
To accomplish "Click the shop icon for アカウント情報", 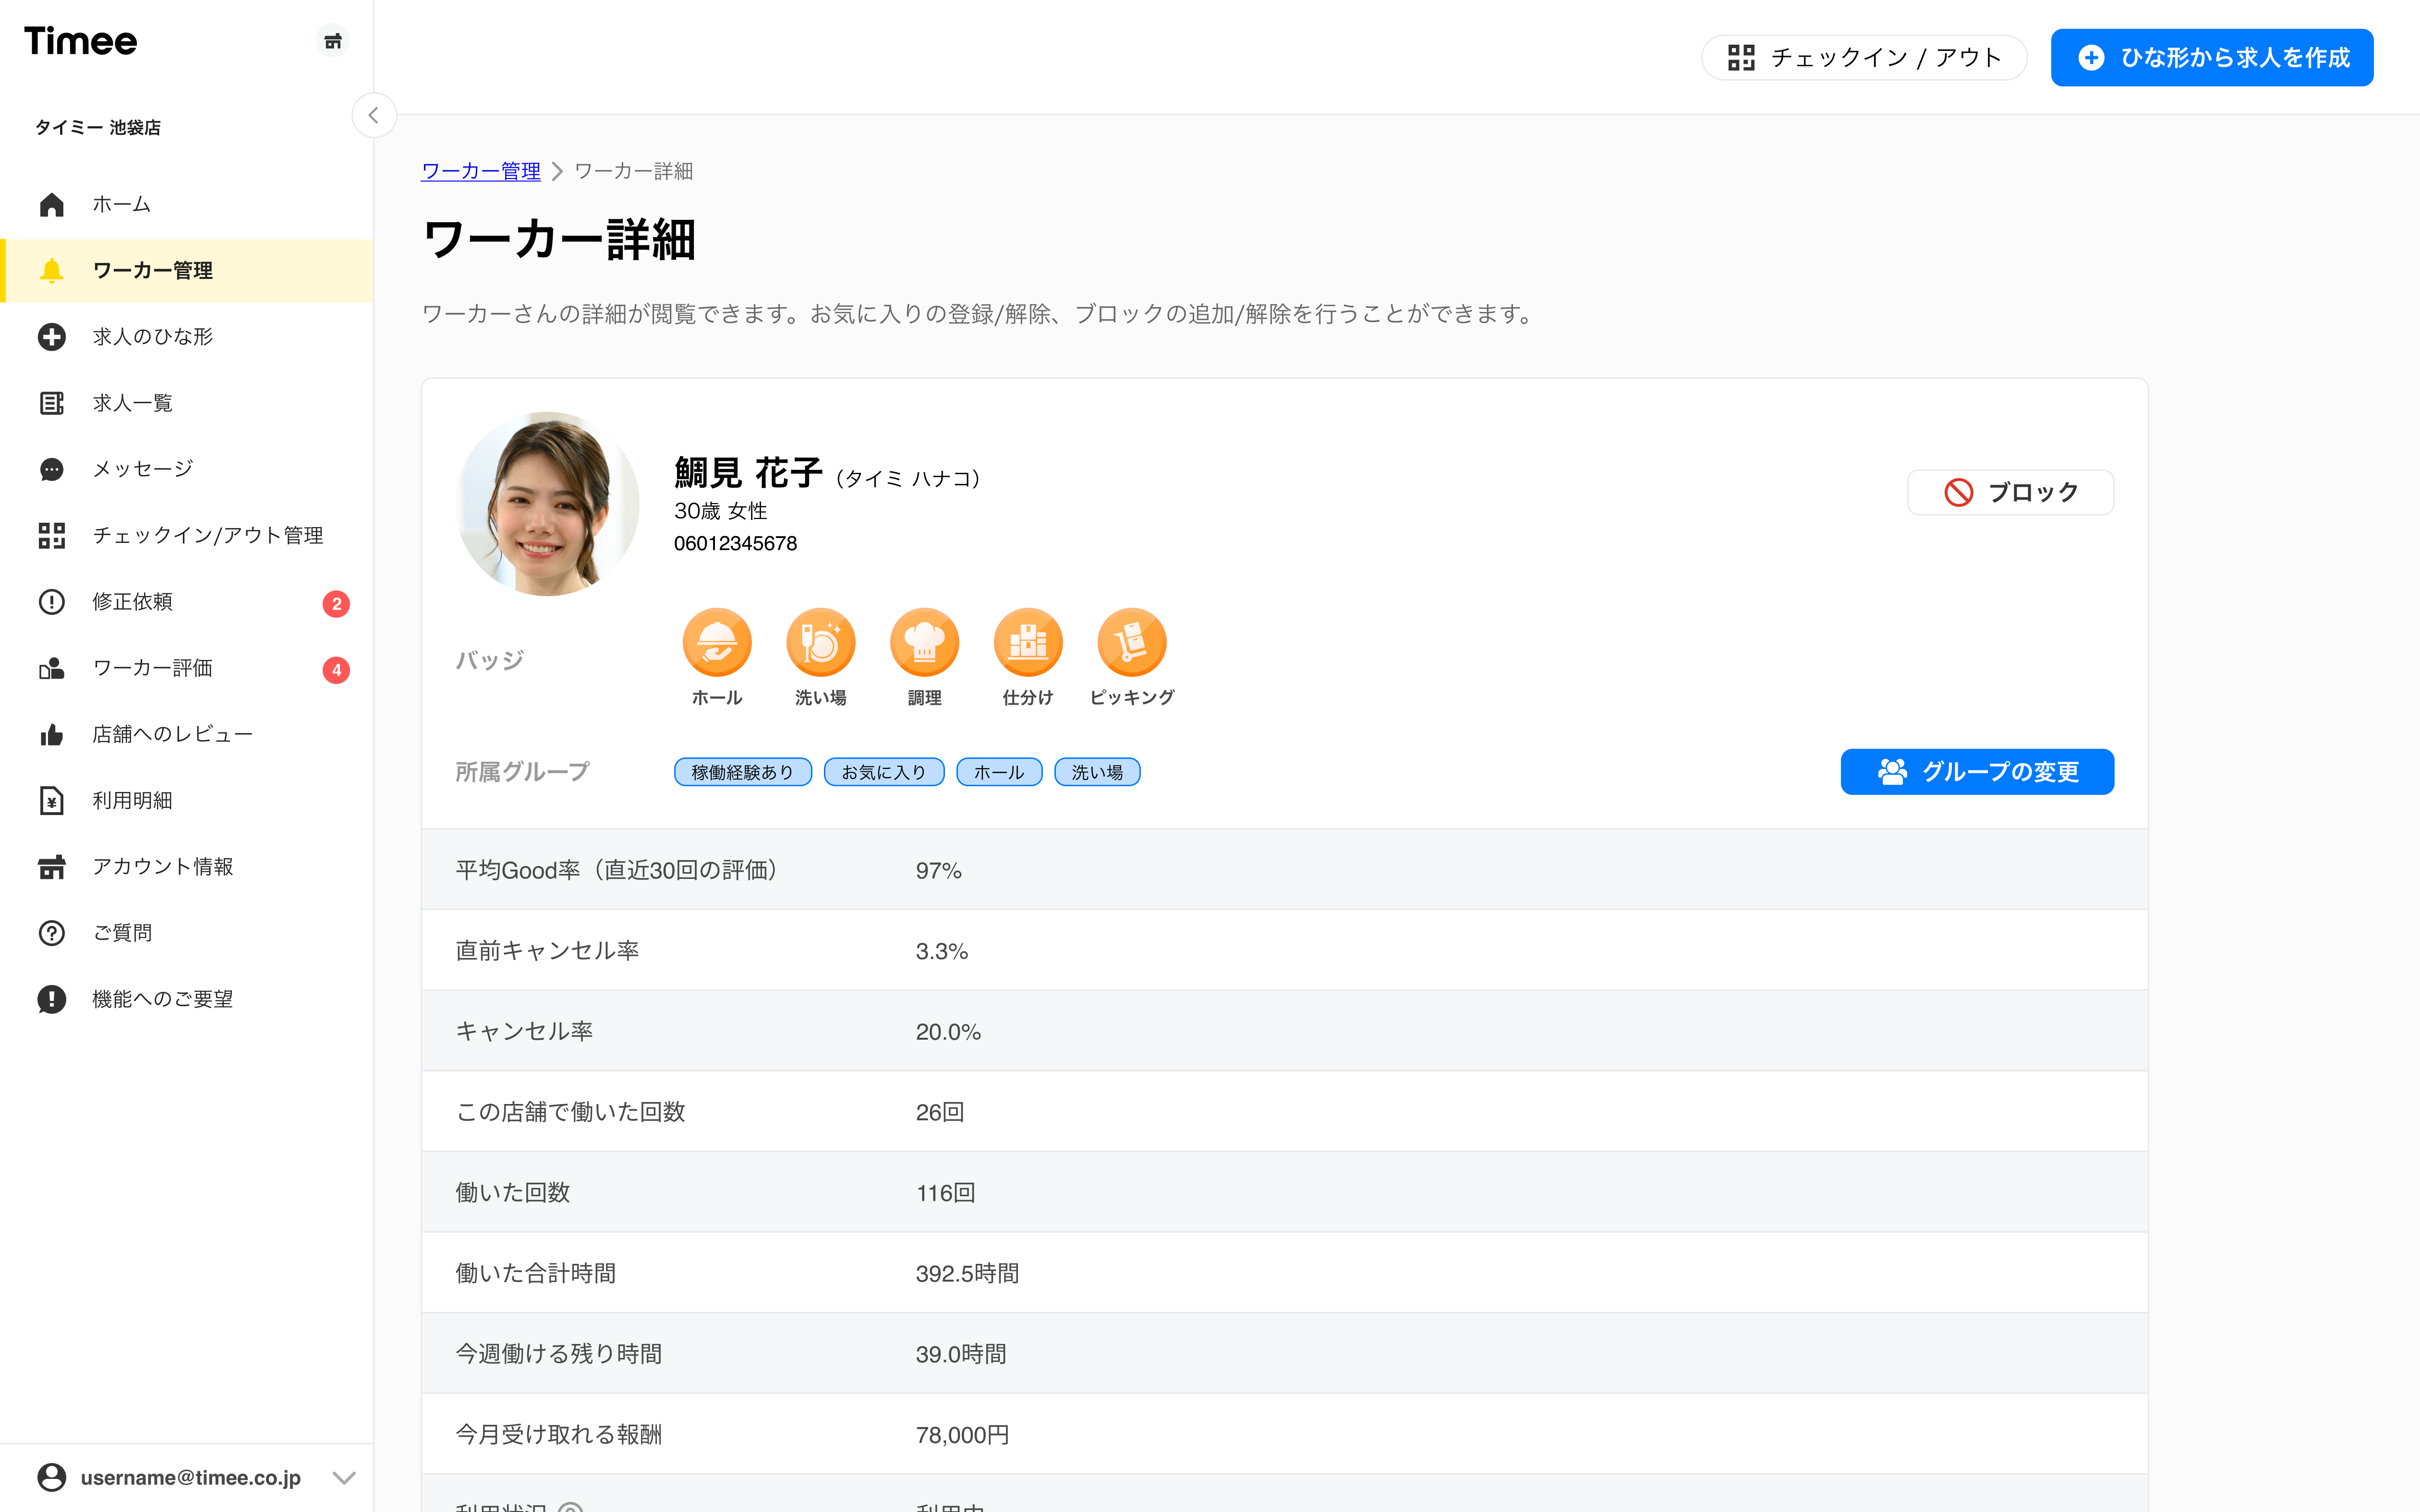I will click(52, 867).
